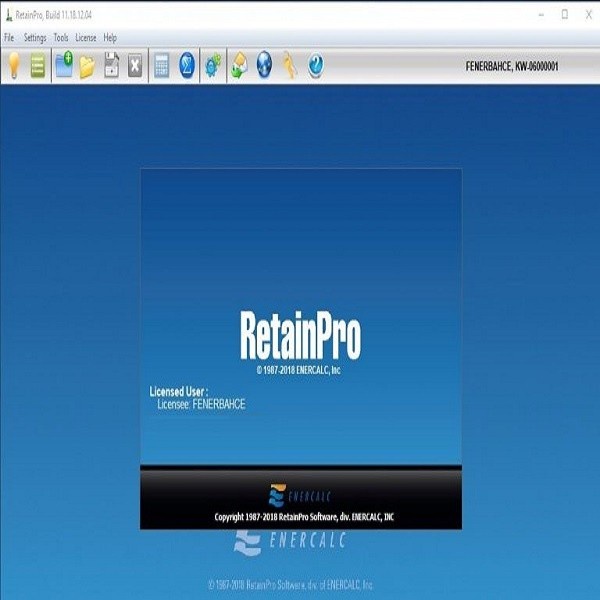This screenshot has width=600, height=600.
Task: Click the FENERBAHCE, KW-06000001 license text
Action: pyautogui.click(x=512, y=67)
